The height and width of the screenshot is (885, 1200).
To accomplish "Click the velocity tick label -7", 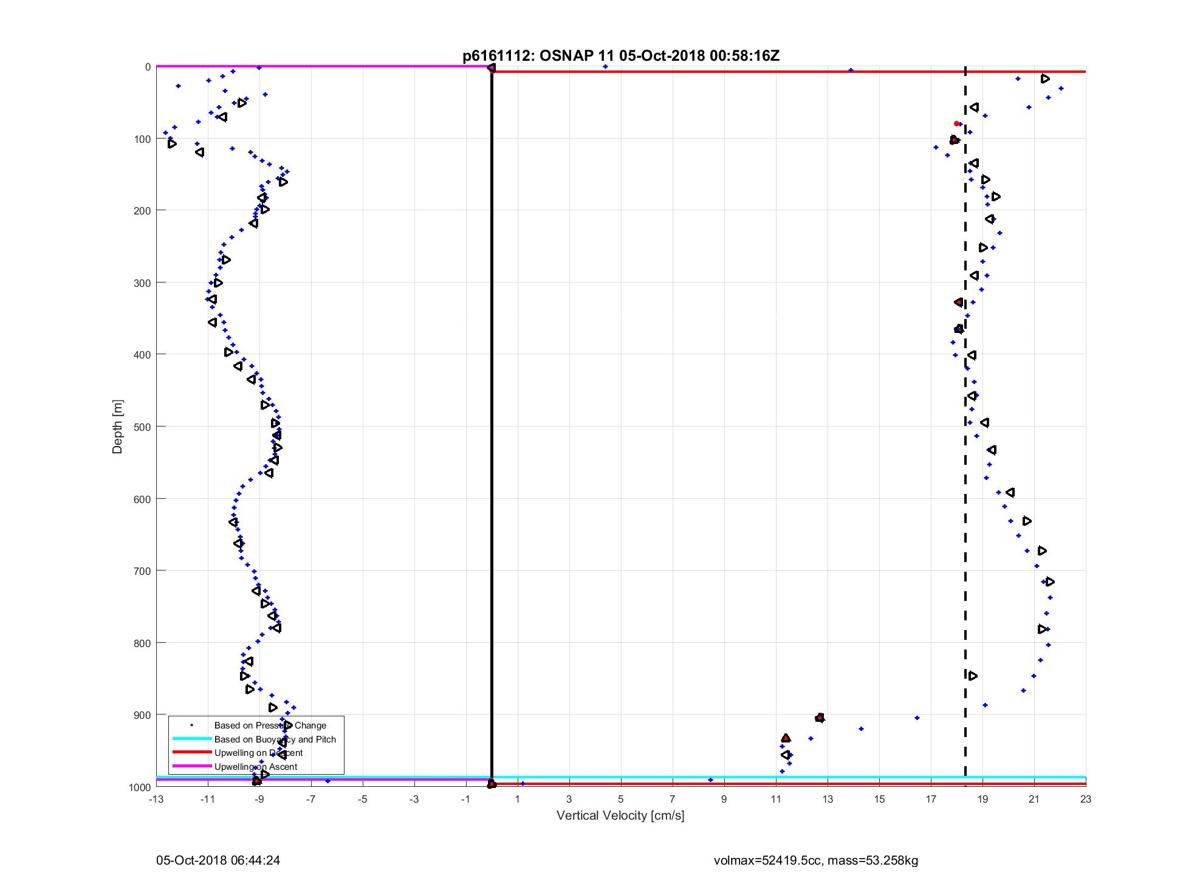I will pyautogui.click(x=311, y=800).
